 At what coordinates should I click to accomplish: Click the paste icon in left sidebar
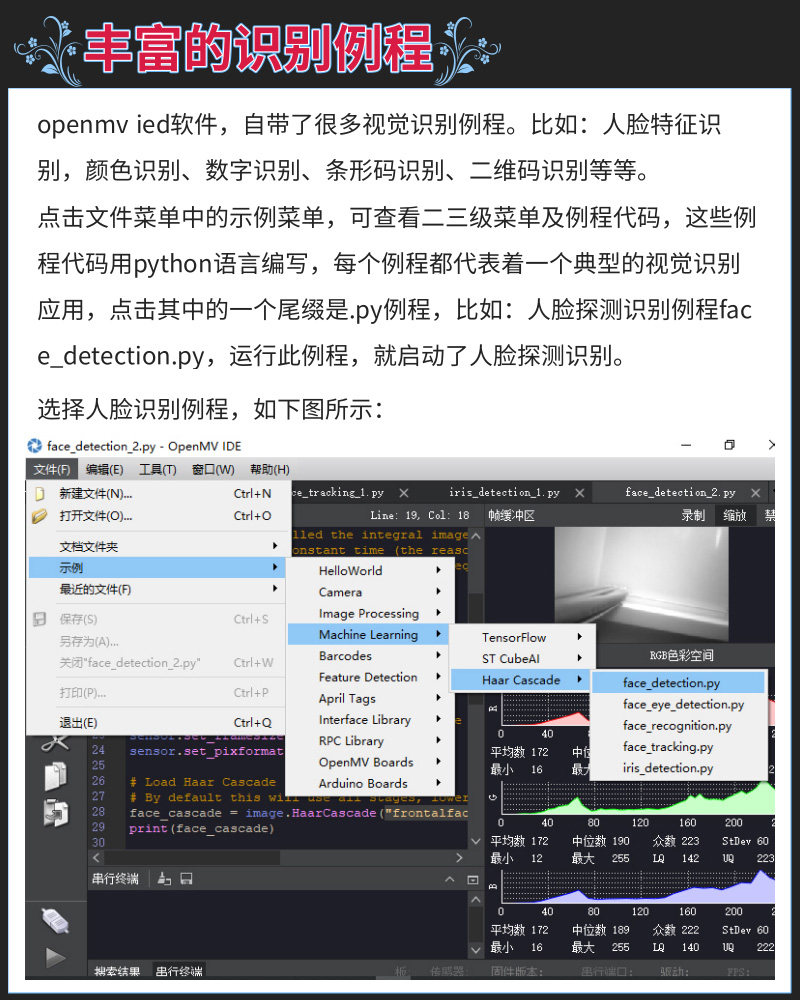pyautogui.click(x=56, y=813)
